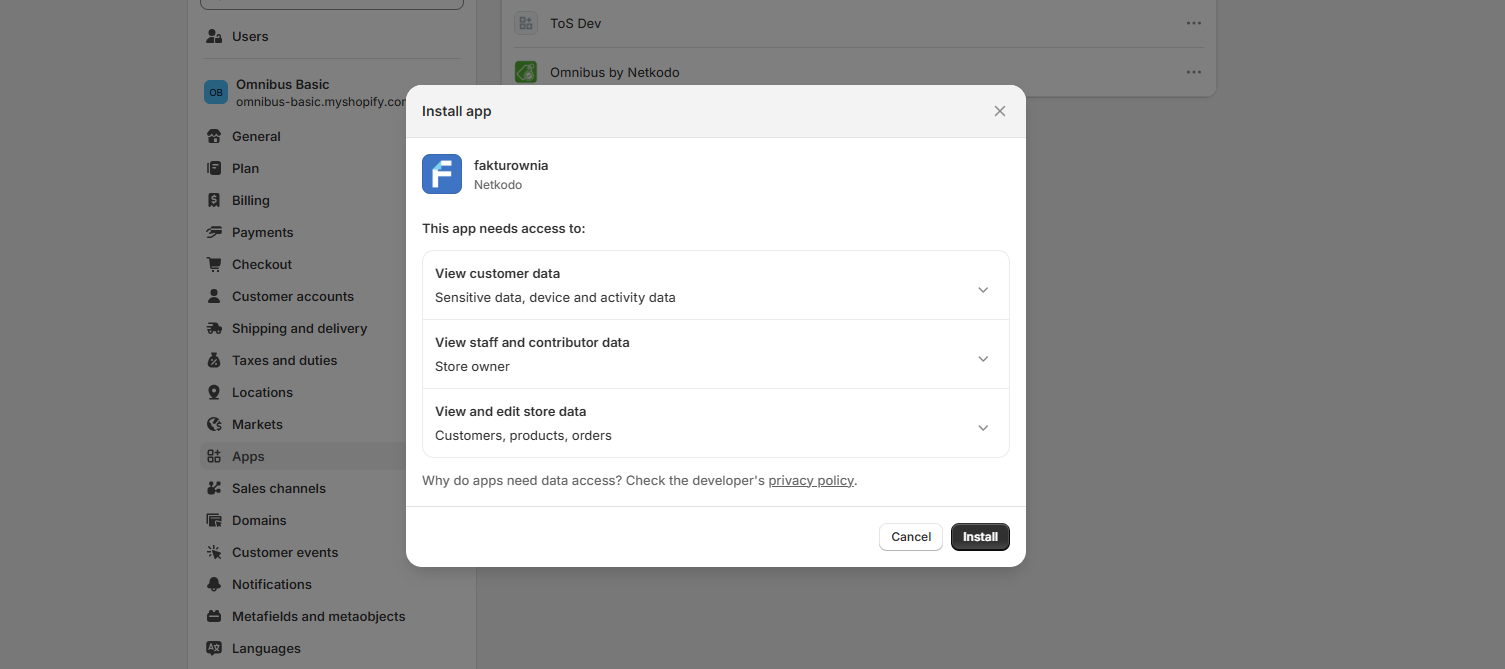Click the Domains icon in sidebar

click(x=214, y=520)
